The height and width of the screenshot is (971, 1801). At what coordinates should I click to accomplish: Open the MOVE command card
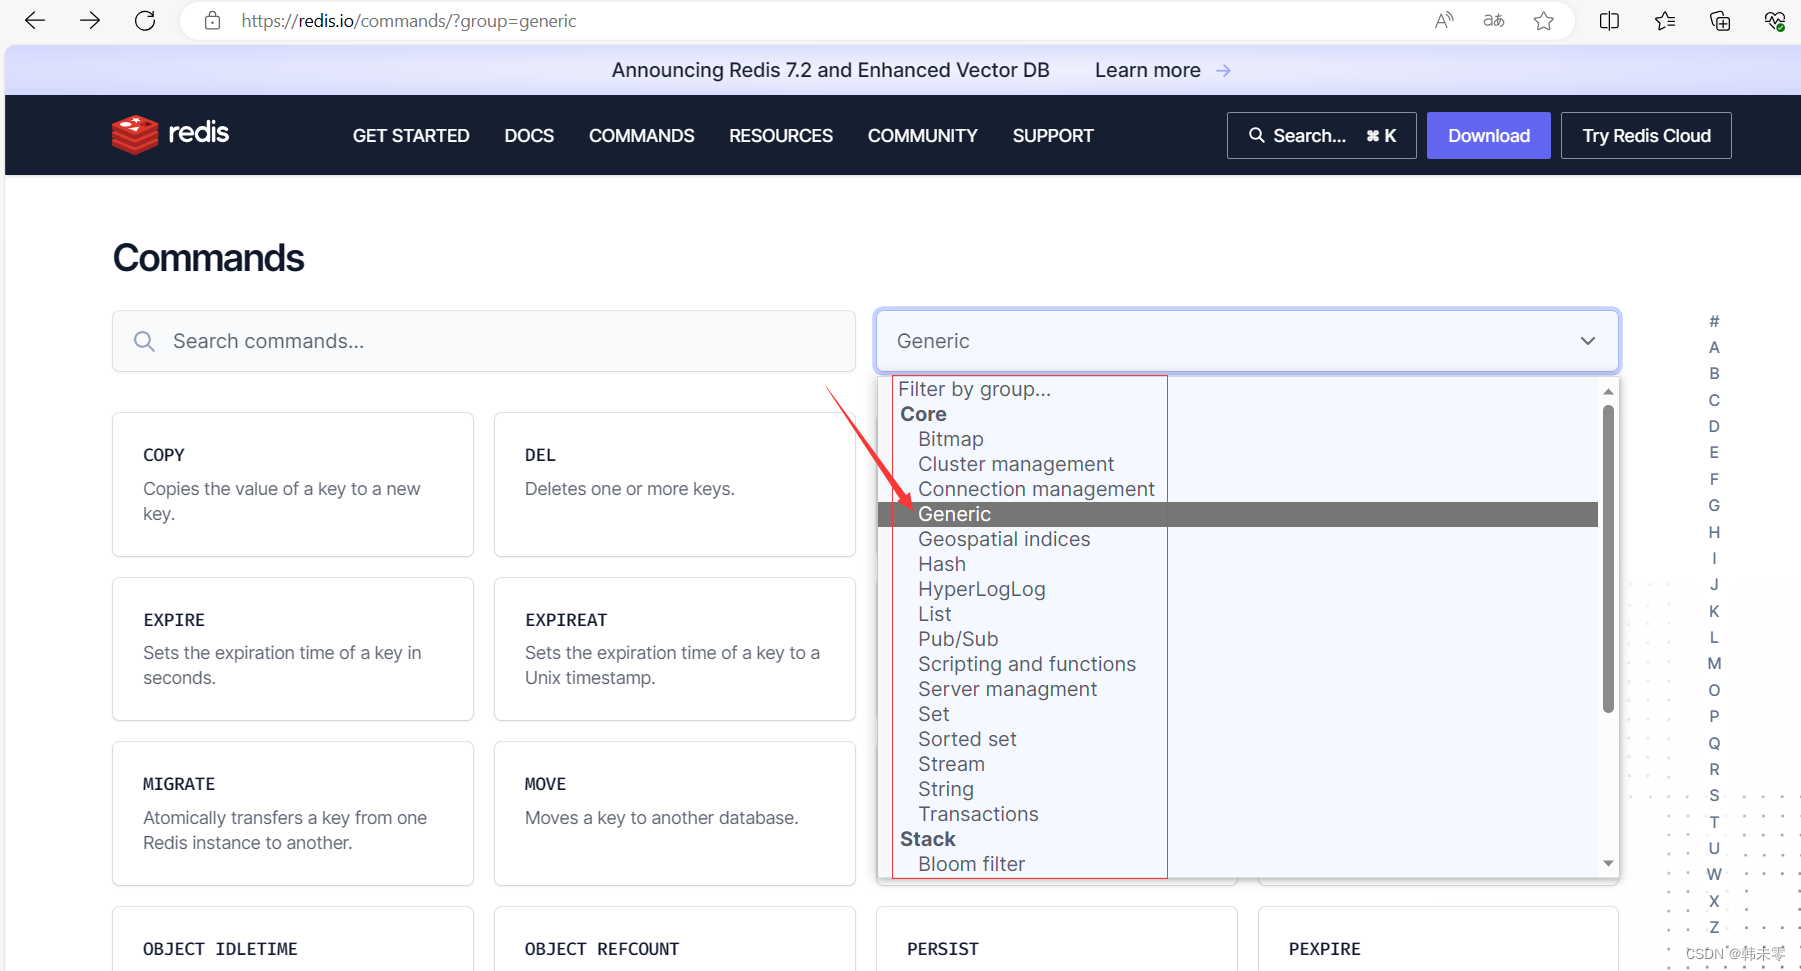point(675,813)
